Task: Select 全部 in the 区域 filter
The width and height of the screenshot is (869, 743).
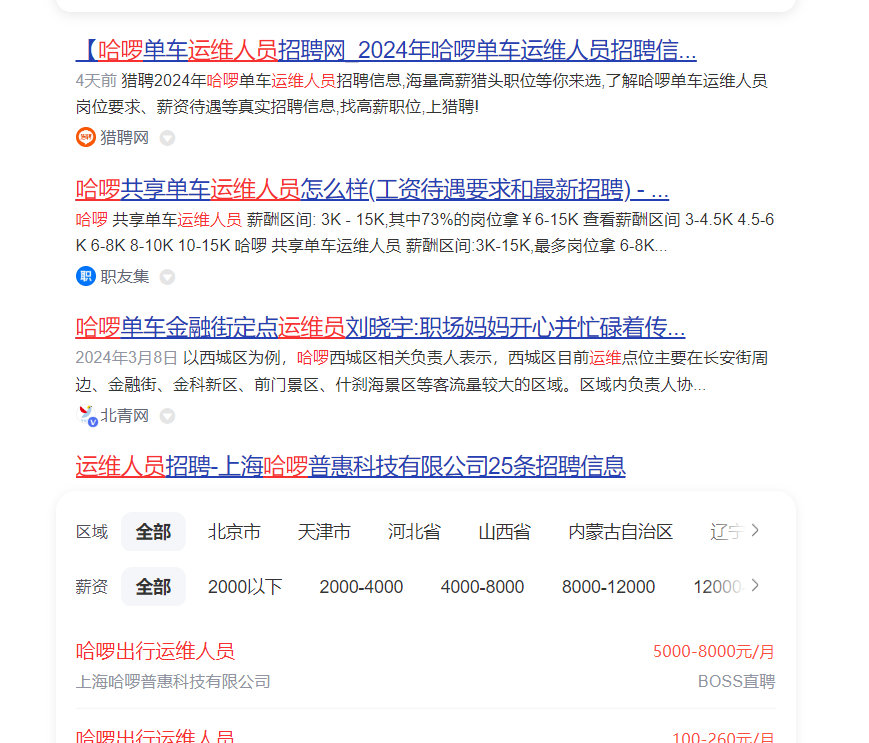Action: [154, 532]
